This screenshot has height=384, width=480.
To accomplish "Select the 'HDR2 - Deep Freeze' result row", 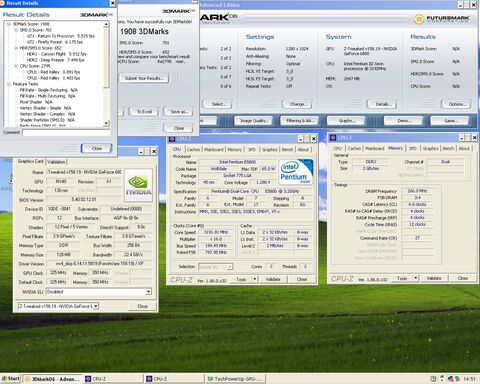I will 56,60.
